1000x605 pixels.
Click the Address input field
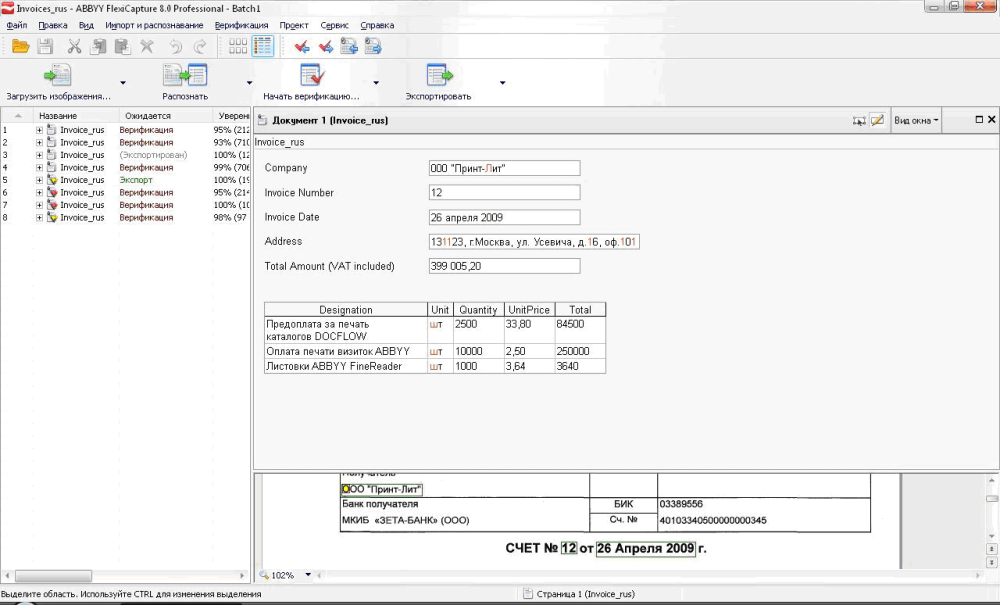[534, 242]
